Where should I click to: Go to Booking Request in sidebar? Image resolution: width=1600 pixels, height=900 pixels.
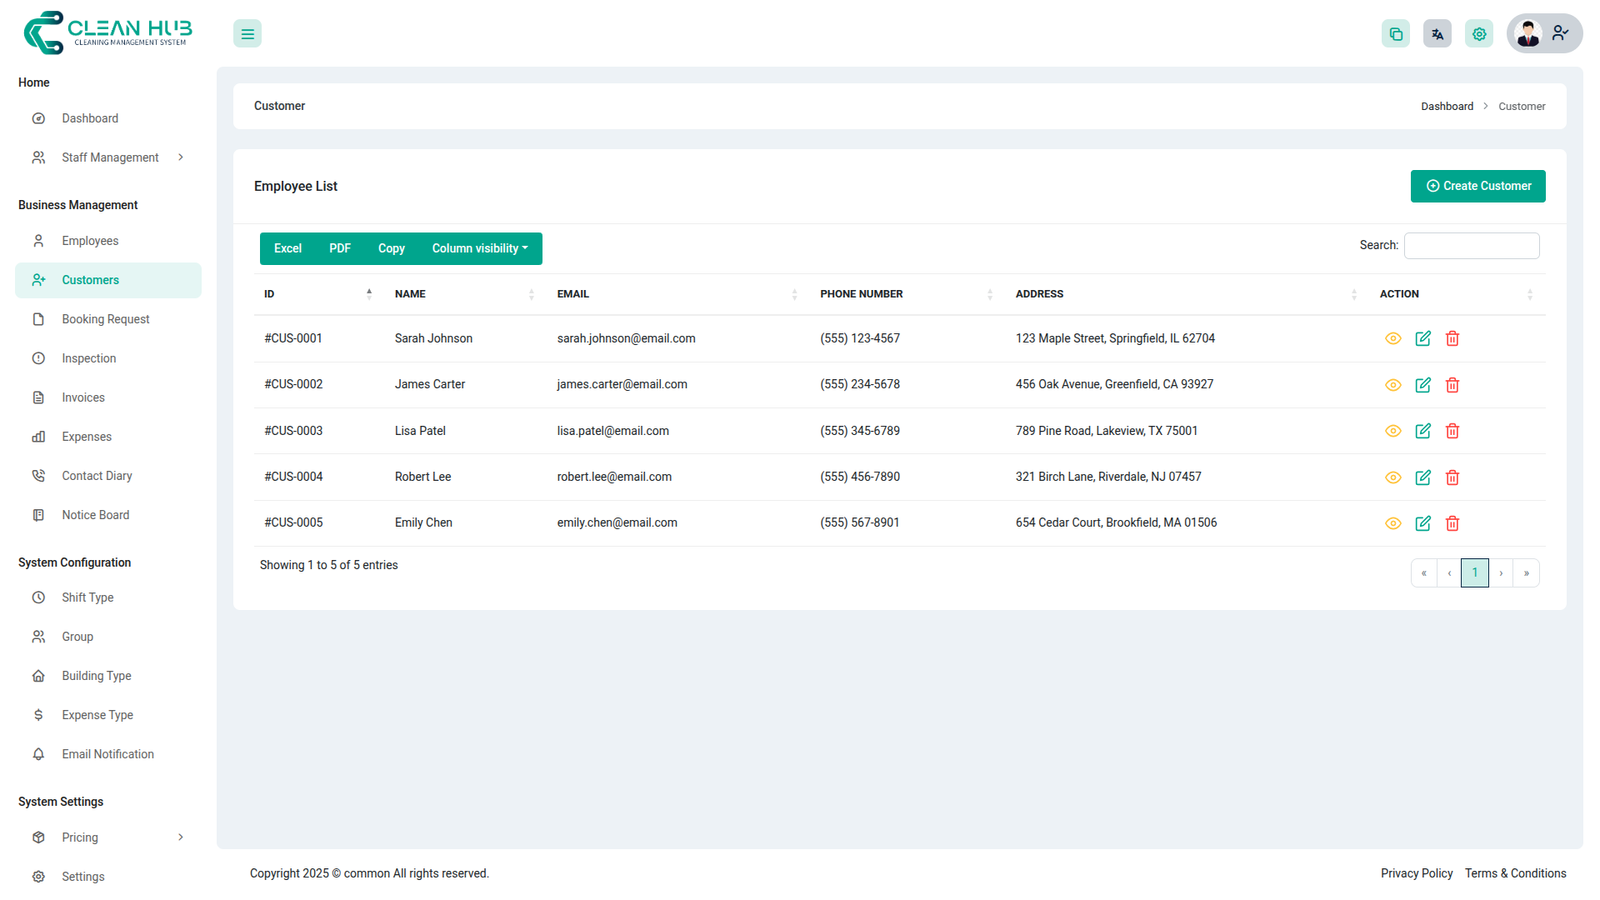coord(105,320)
